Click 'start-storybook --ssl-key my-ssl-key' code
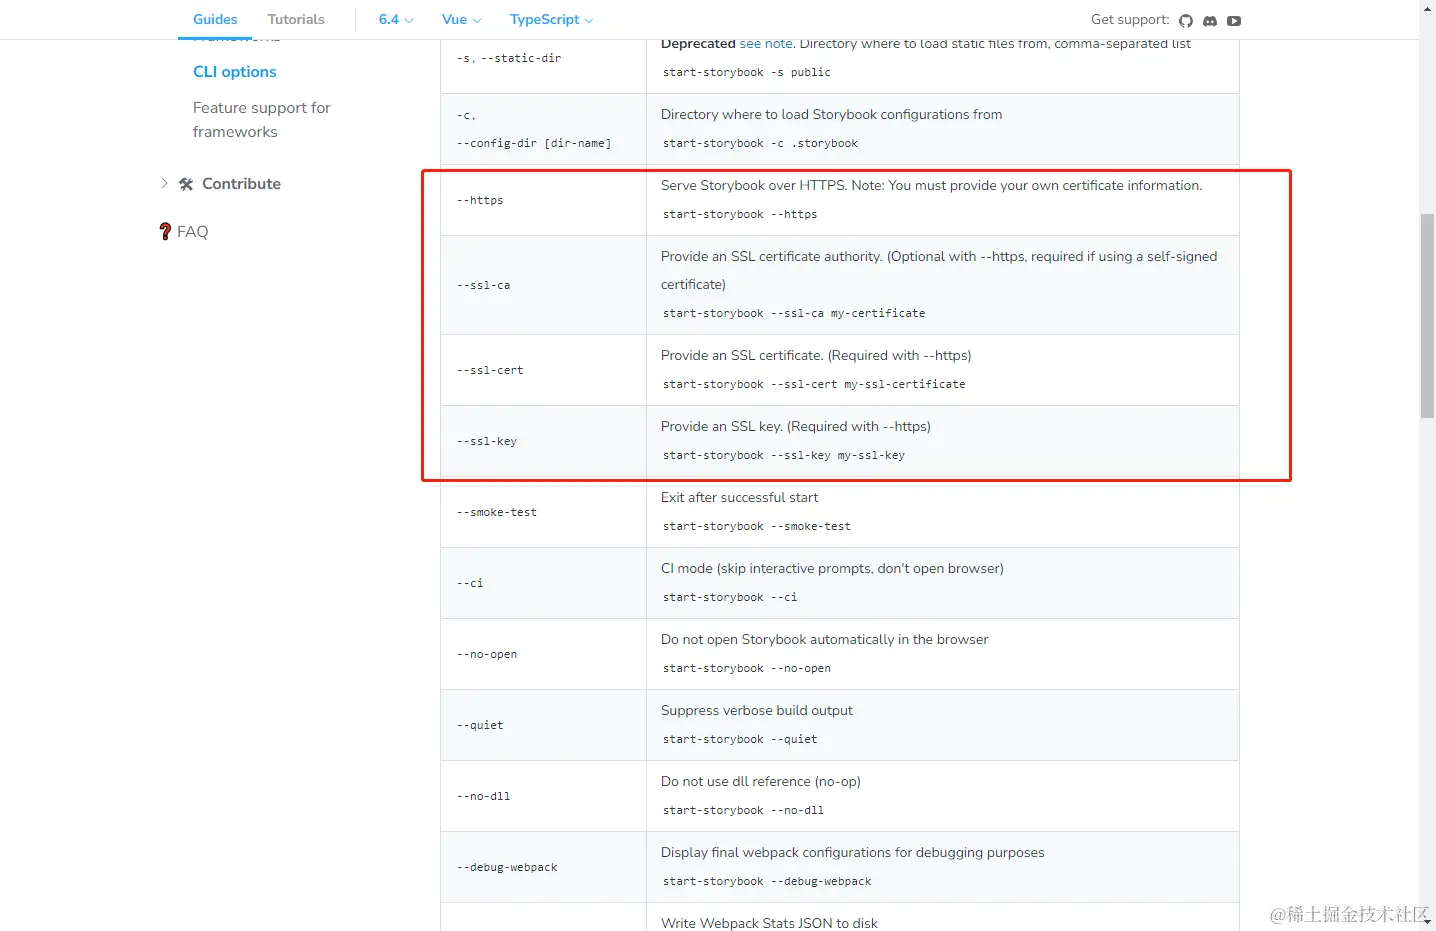Screen dimensions: 1436x931 click(x=784, y=455)
